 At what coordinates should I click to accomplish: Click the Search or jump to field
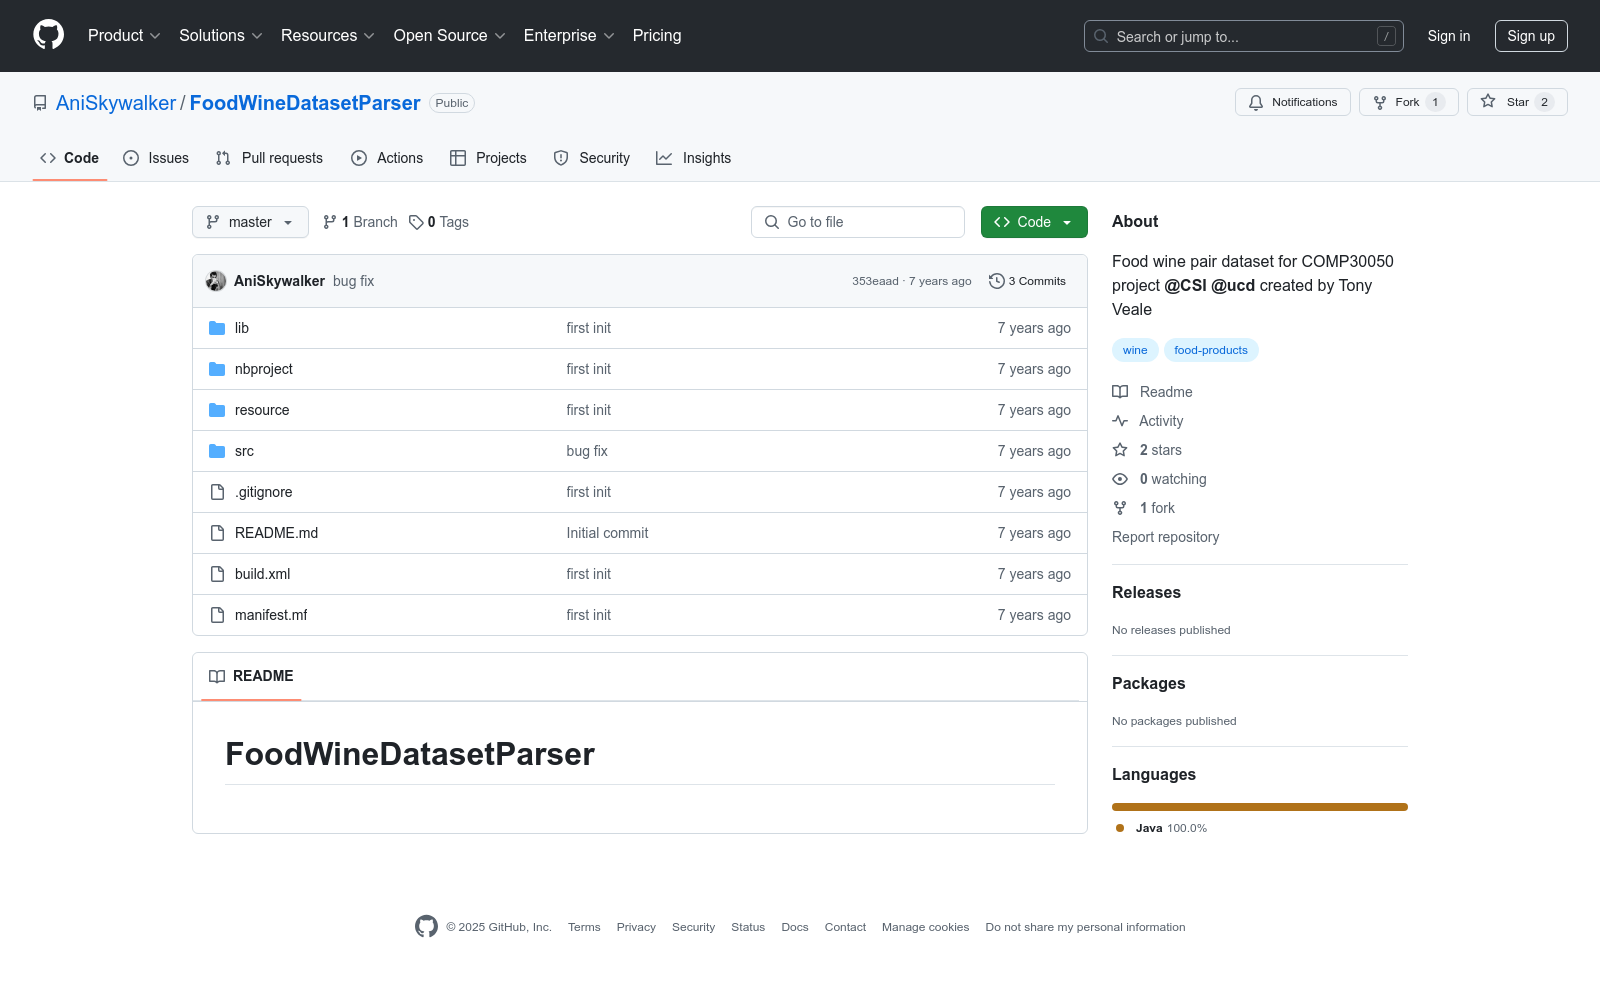click(1244, 36)
